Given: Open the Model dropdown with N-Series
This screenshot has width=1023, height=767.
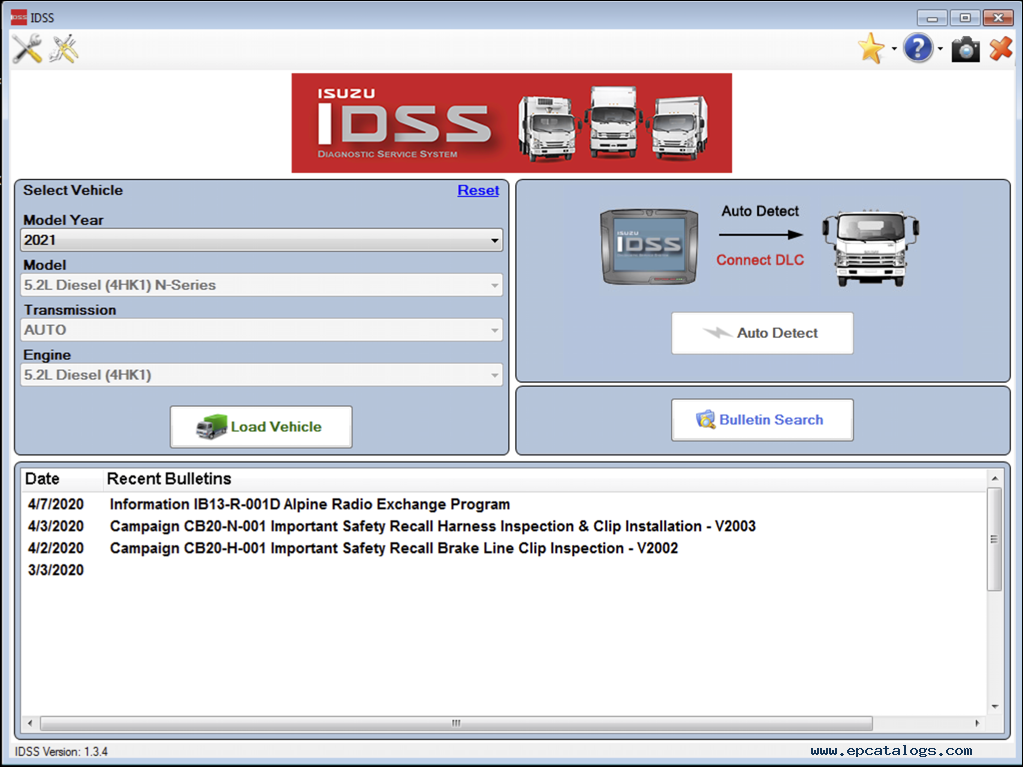Looking at the screenshot, I should point(262,285).
